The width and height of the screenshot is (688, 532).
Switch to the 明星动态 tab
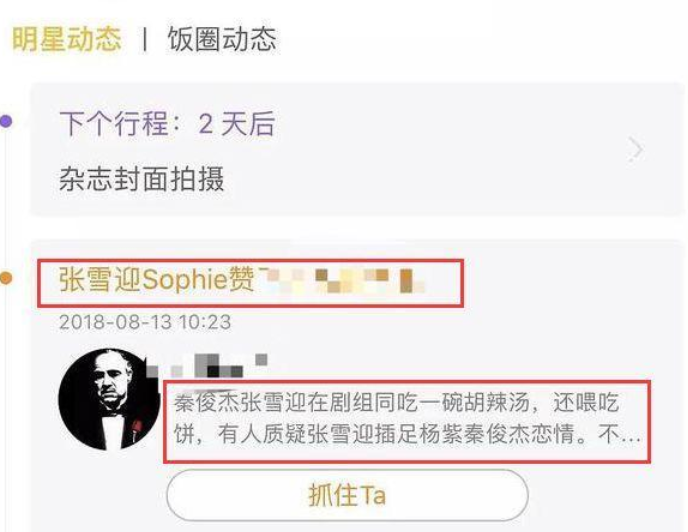tap(66, 39)
